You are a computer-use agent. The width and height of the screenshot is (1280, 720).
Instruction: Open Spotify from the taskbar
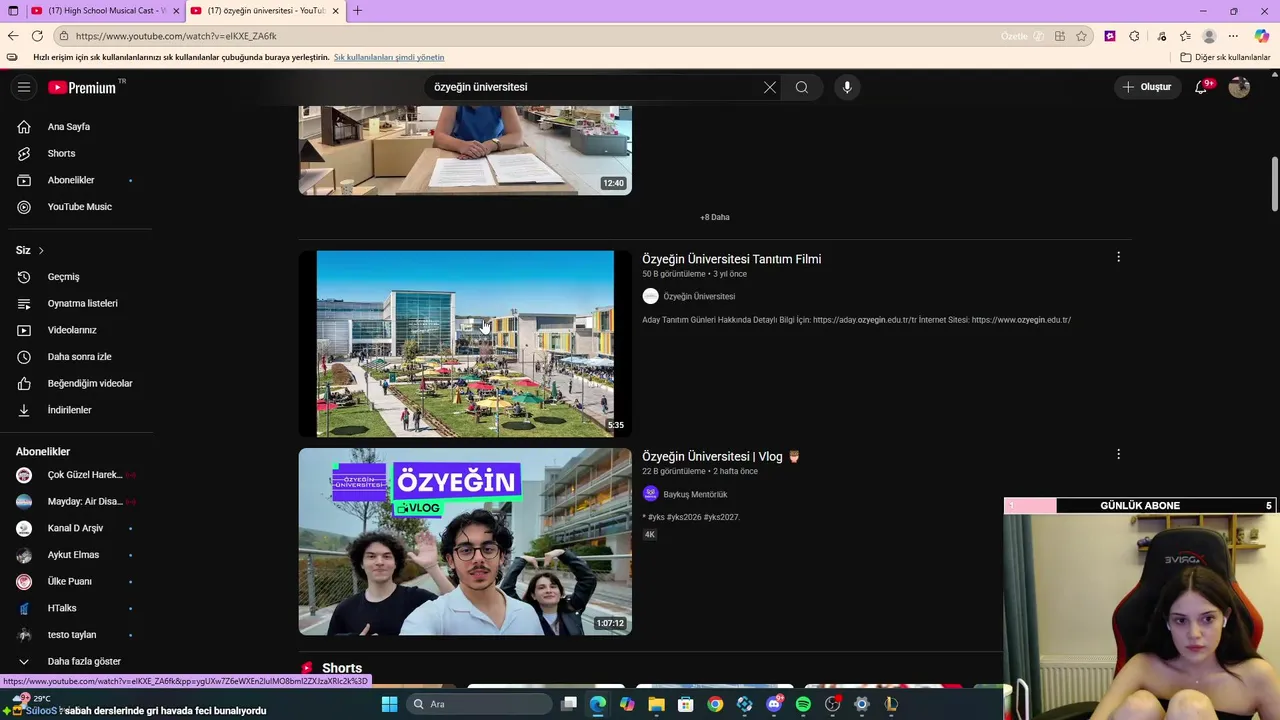pos(803,704)
